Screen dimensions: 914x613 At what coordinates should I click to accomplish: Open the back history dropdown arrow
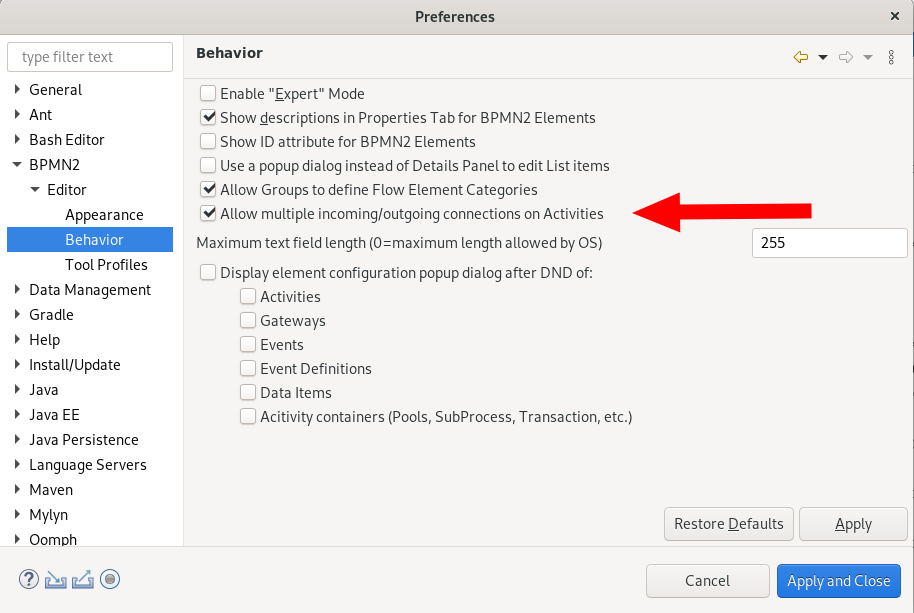(822, 57)
